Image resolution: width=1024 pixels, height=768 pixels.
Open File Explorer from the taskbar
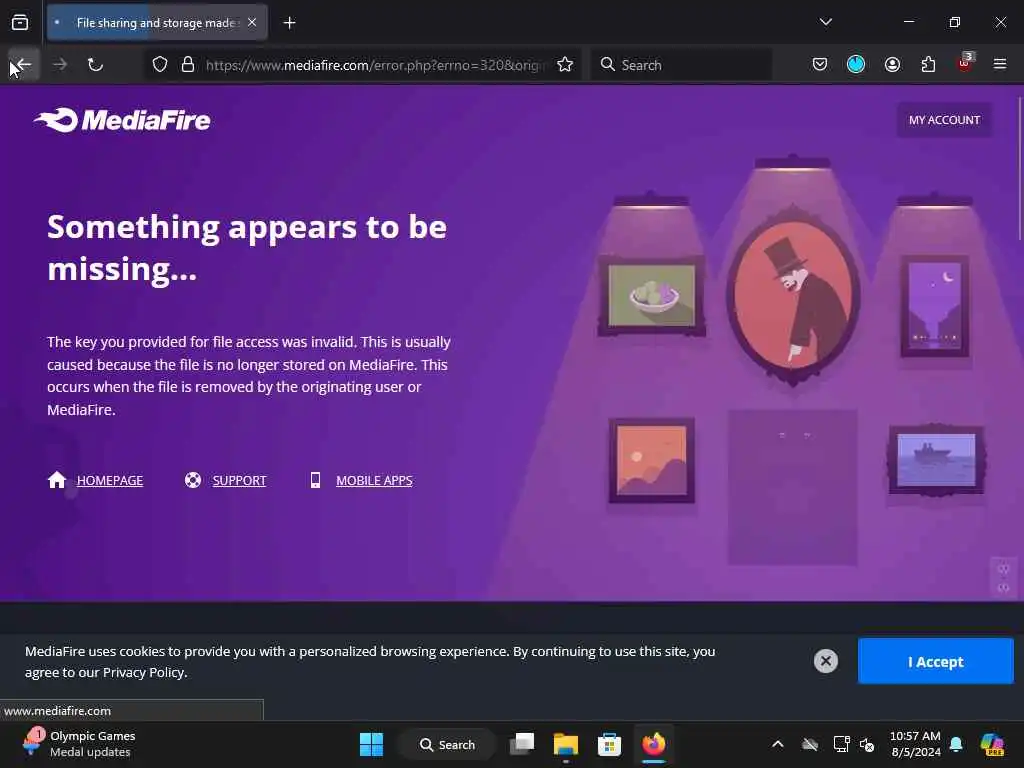(x=566, y=744)
